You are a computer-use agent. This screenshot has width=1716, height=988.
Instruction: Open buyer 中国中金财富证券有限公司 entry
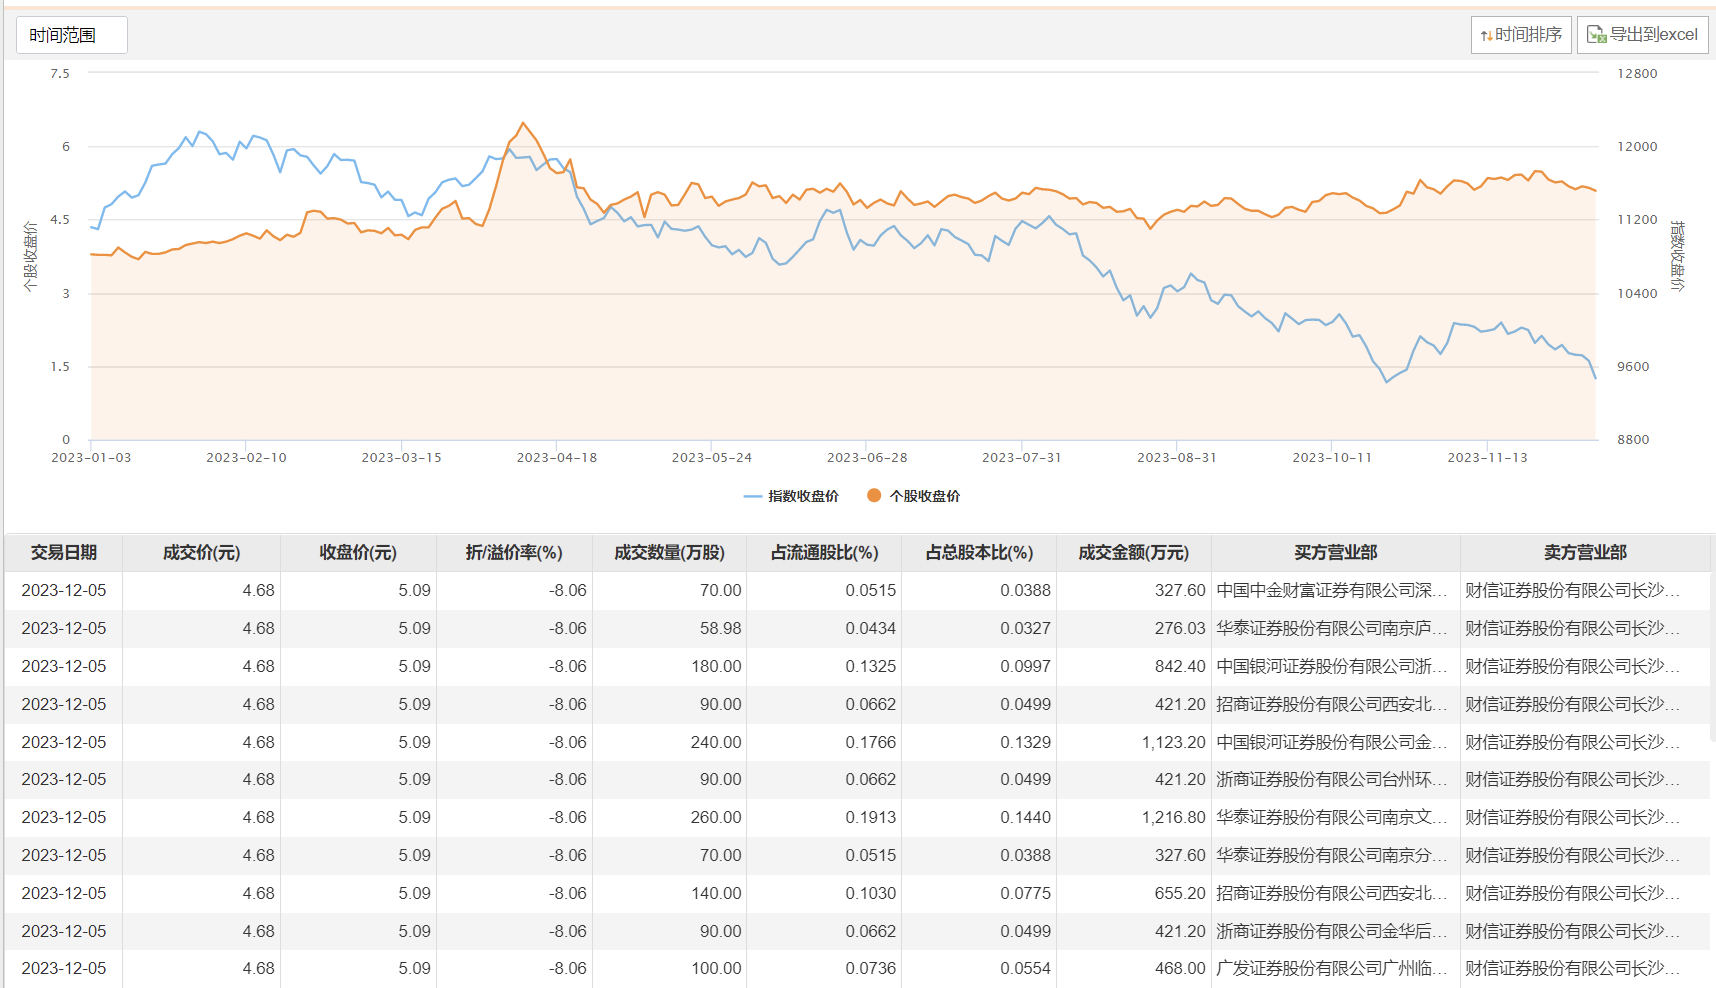[x=1331, y=591]
